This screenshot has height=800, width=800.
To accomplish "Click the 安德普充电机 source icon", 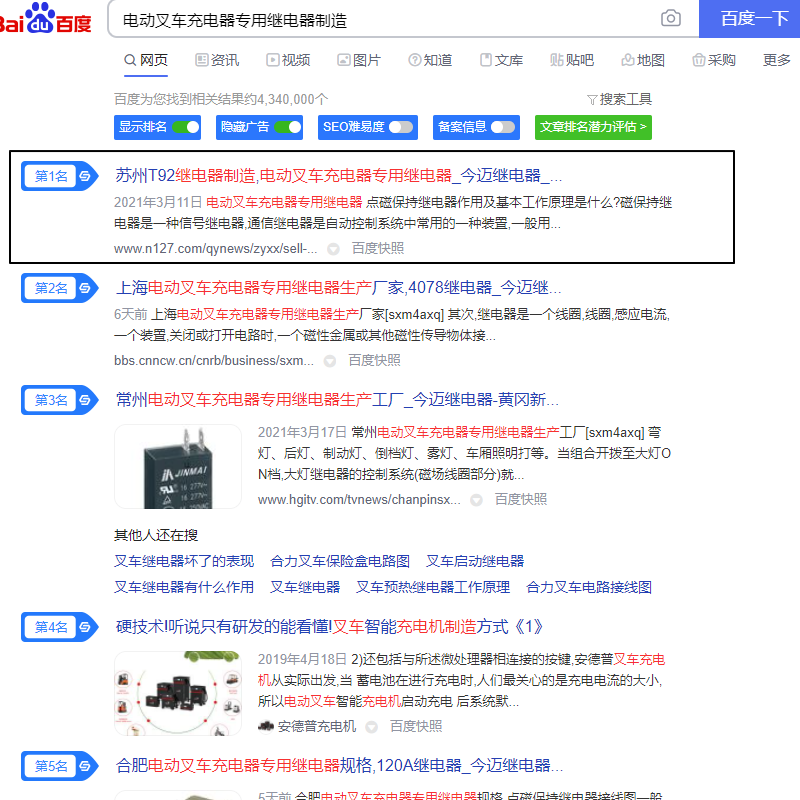I will pos(266,726).
